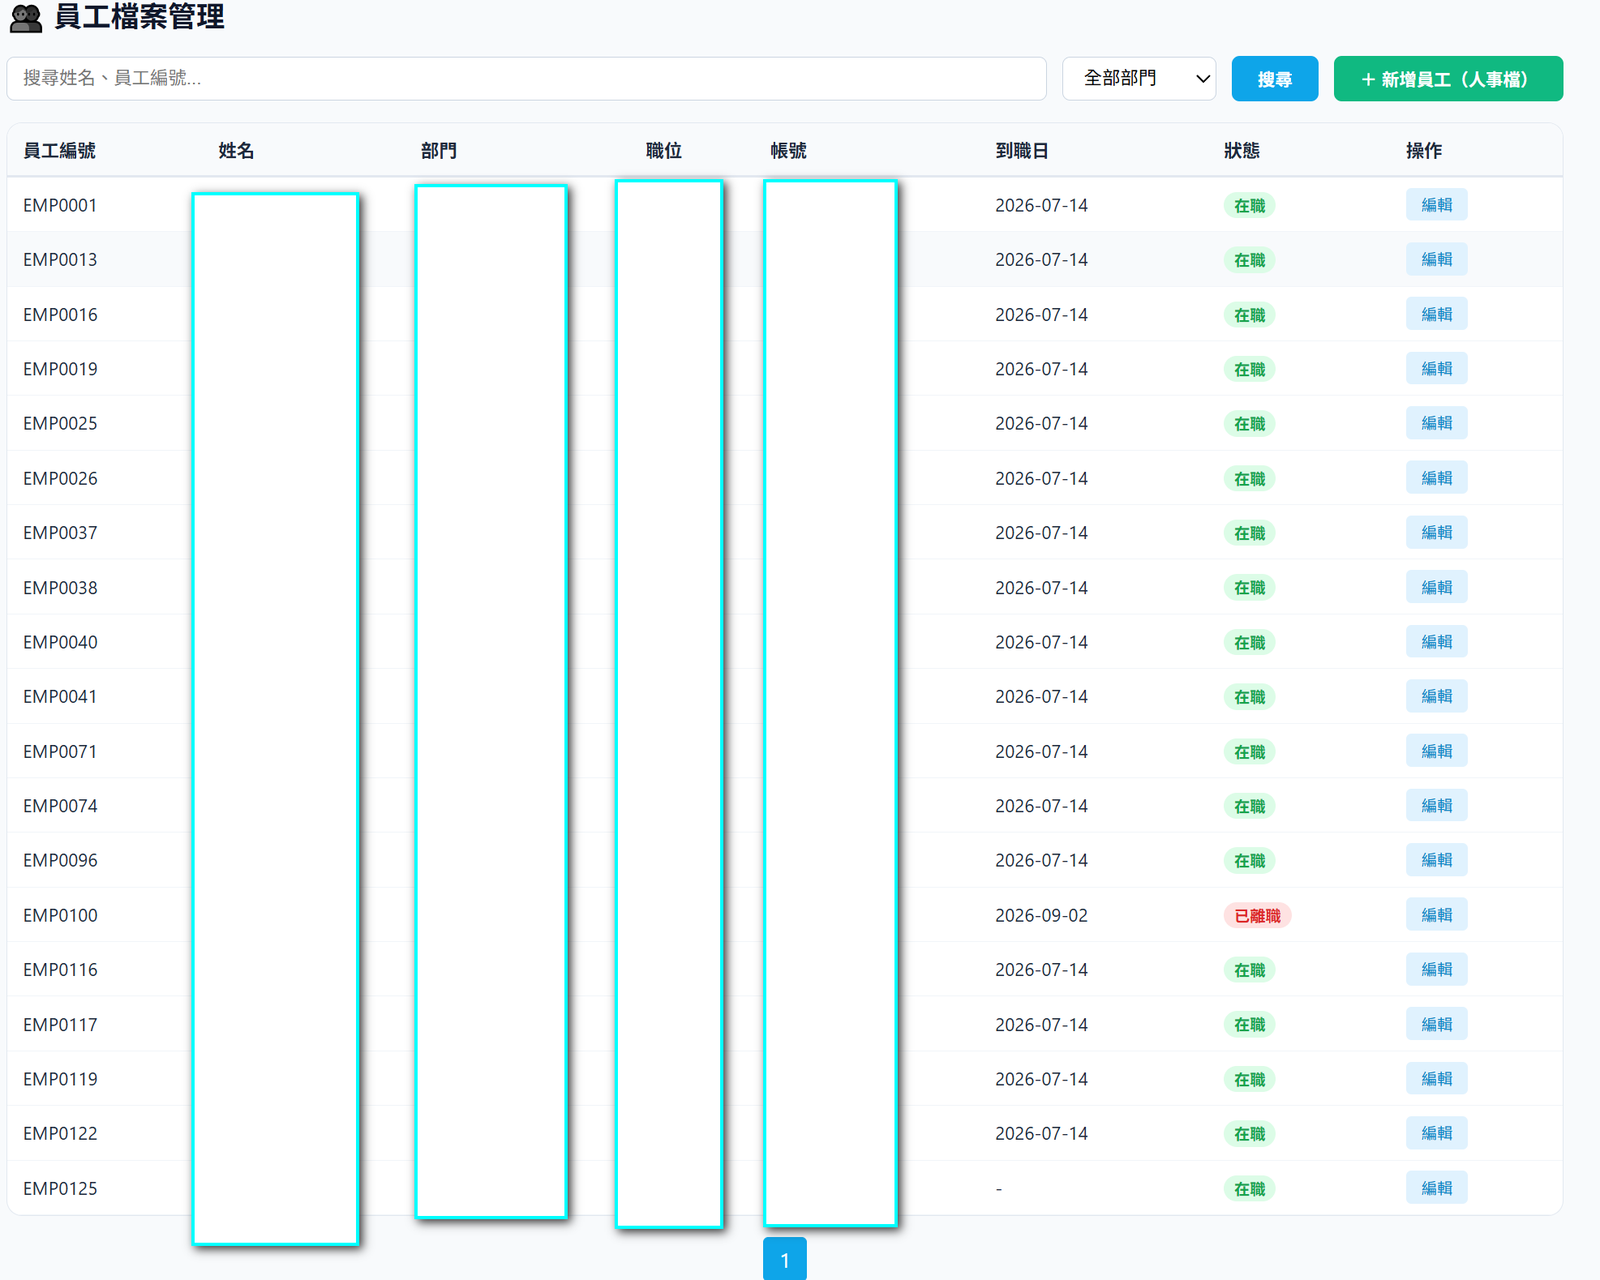Open page 1 in pagination
Viewport: 1600px width, 1280px height.
(785, 1259)
